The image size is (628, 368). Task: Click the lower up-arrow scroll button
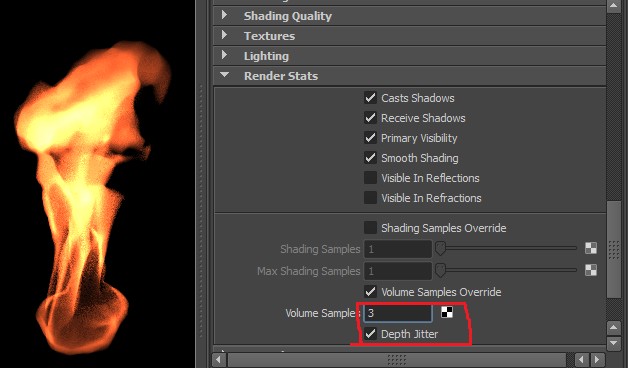click(x=614, y=328)
